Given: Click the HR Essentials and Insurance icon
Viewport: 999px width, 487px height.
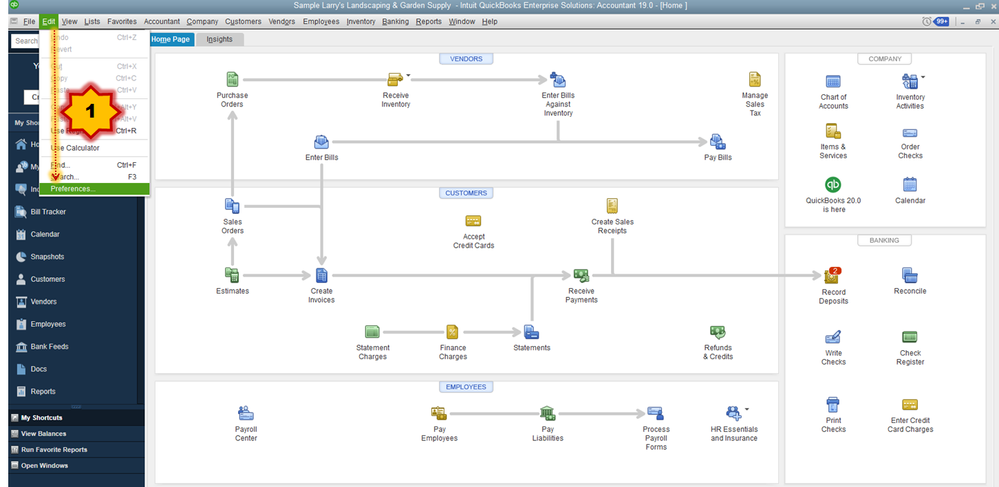Looking at the screenshot, I should [733, 413].
